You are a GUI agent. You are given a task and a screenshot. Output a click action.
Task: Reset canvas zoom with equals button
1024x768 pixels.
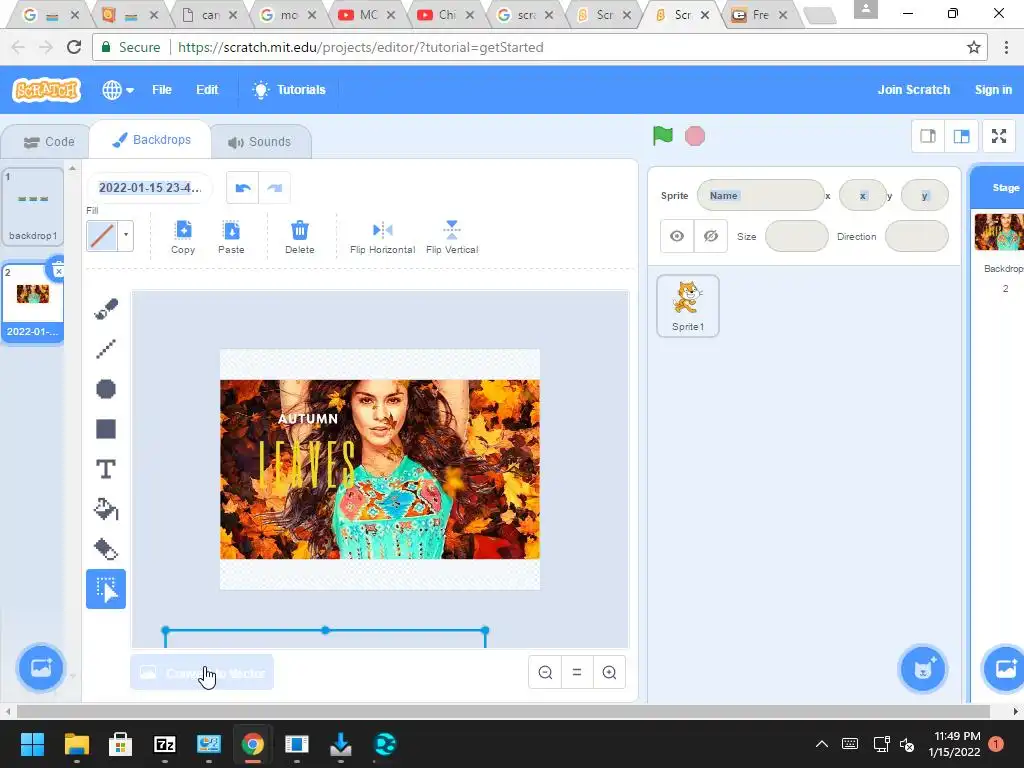coord(577,672)
